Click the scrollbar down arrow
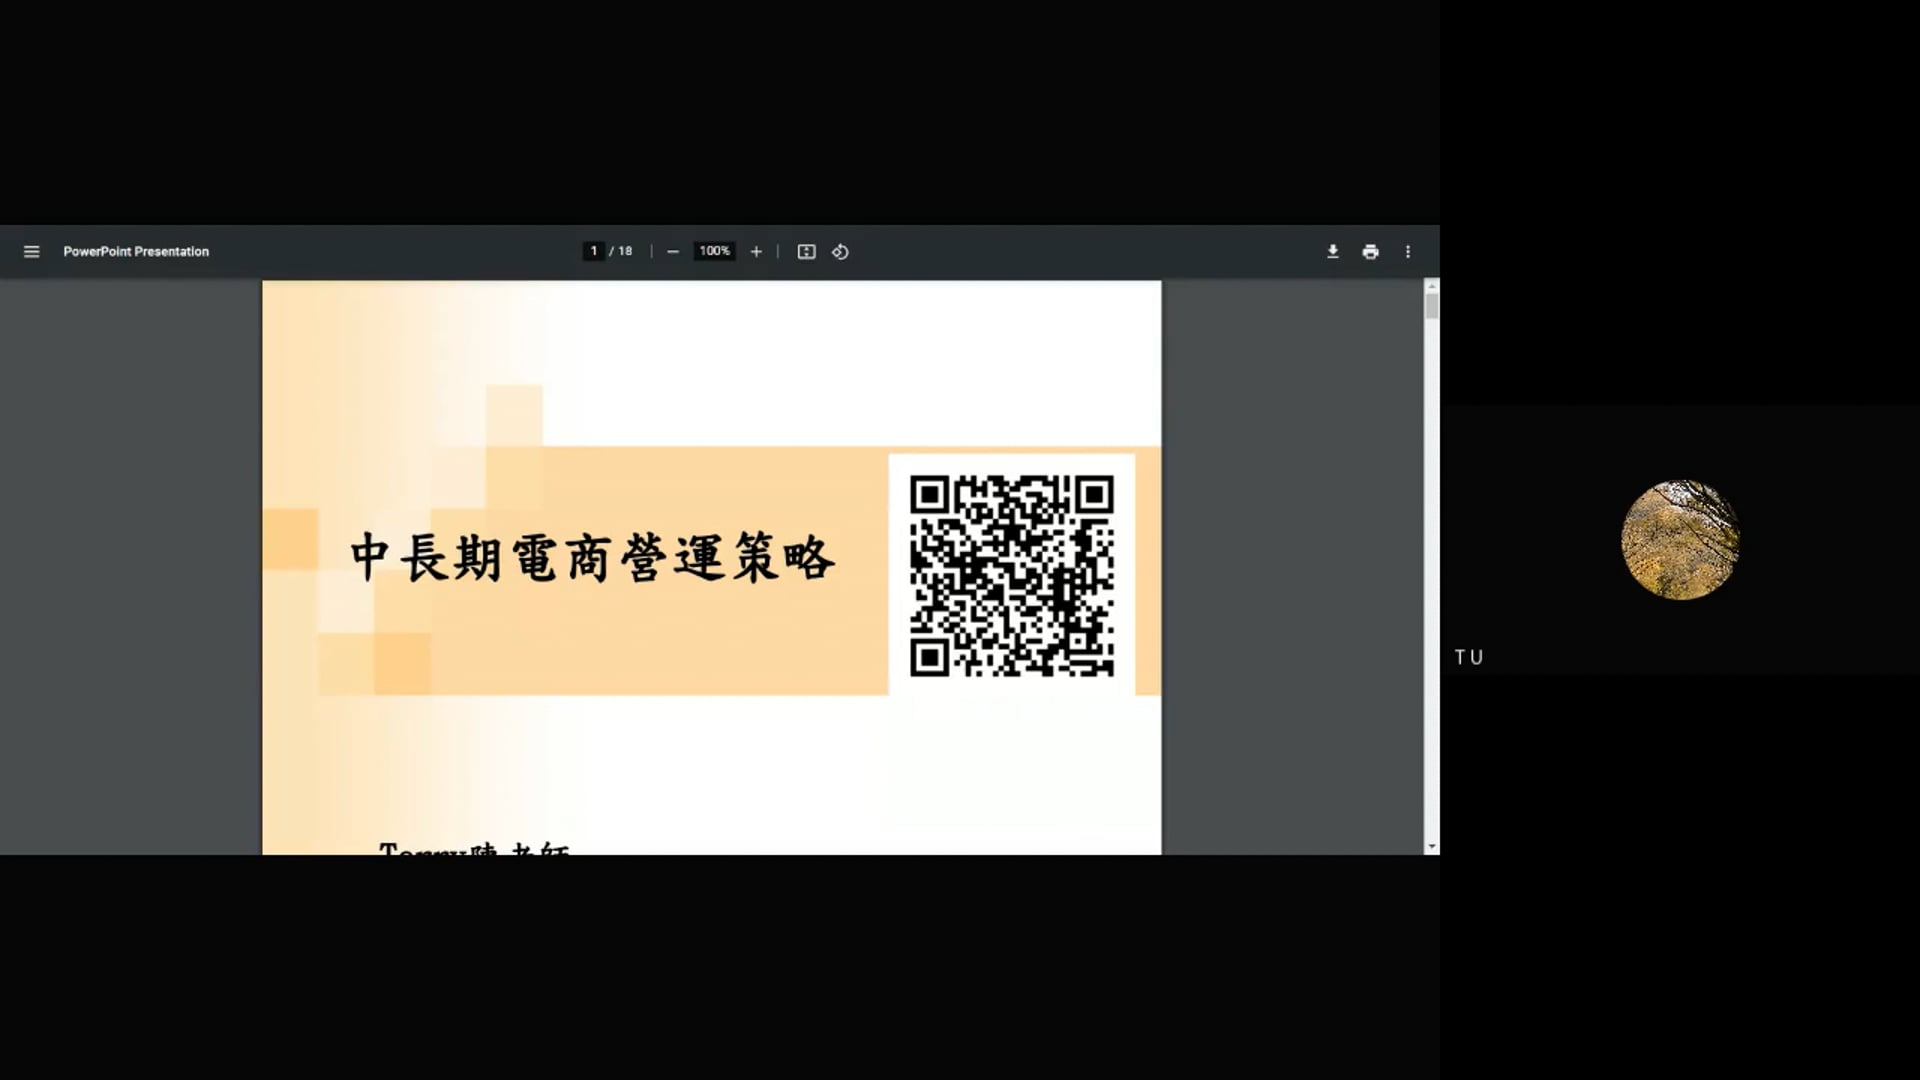 1432,847
